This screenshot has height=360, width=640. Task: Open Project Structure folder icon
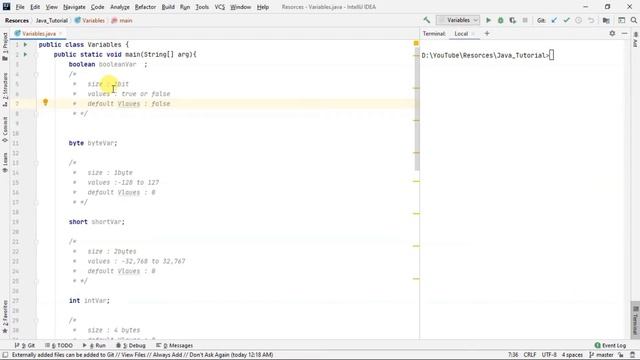point(606,20)
